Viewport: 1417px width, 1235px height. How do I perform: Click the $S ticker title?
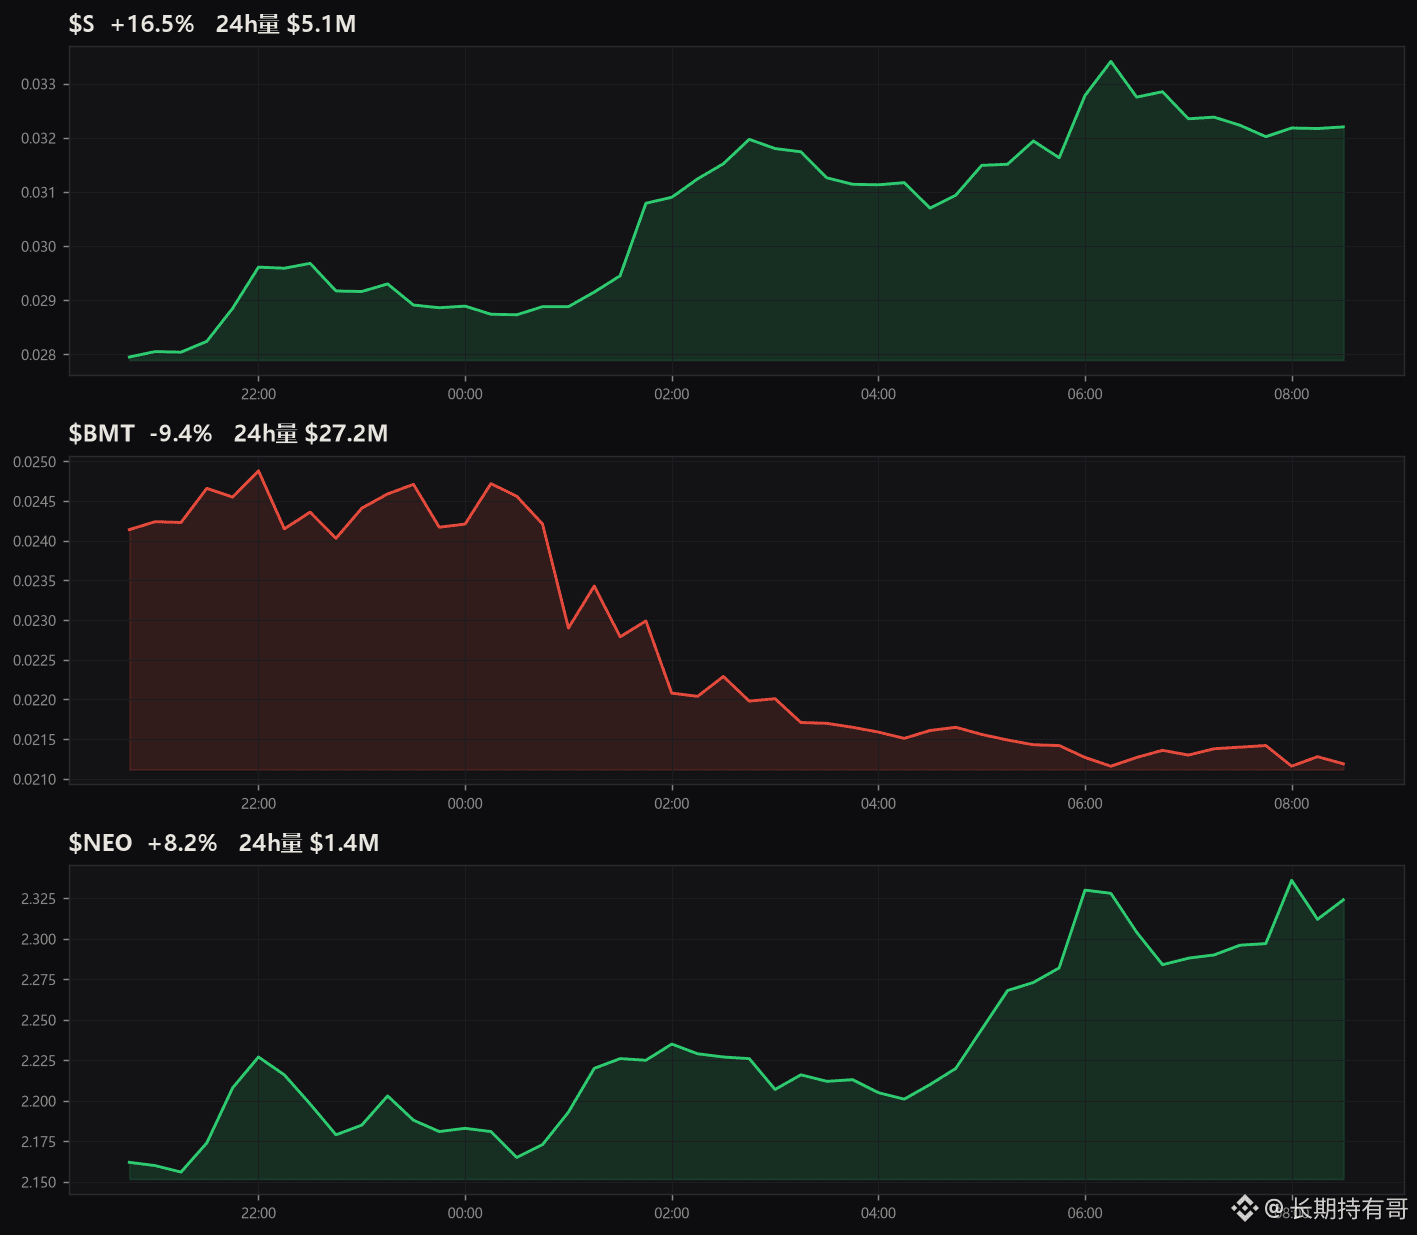81,24
